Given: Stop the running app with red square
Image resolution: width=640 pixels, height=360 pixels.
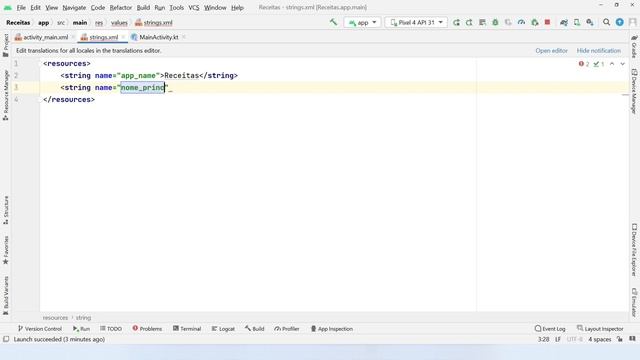Looking at the screenshot, I should click(547, 22).
